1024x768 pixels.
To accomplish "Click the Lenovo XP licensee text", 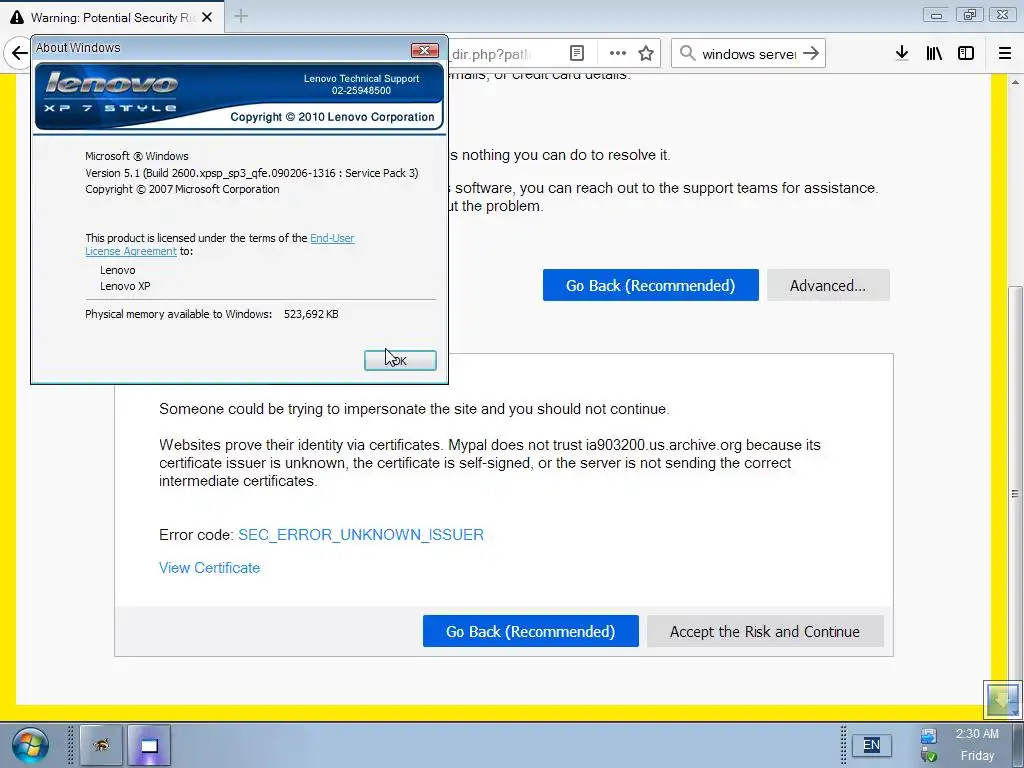I will point(125,286).
